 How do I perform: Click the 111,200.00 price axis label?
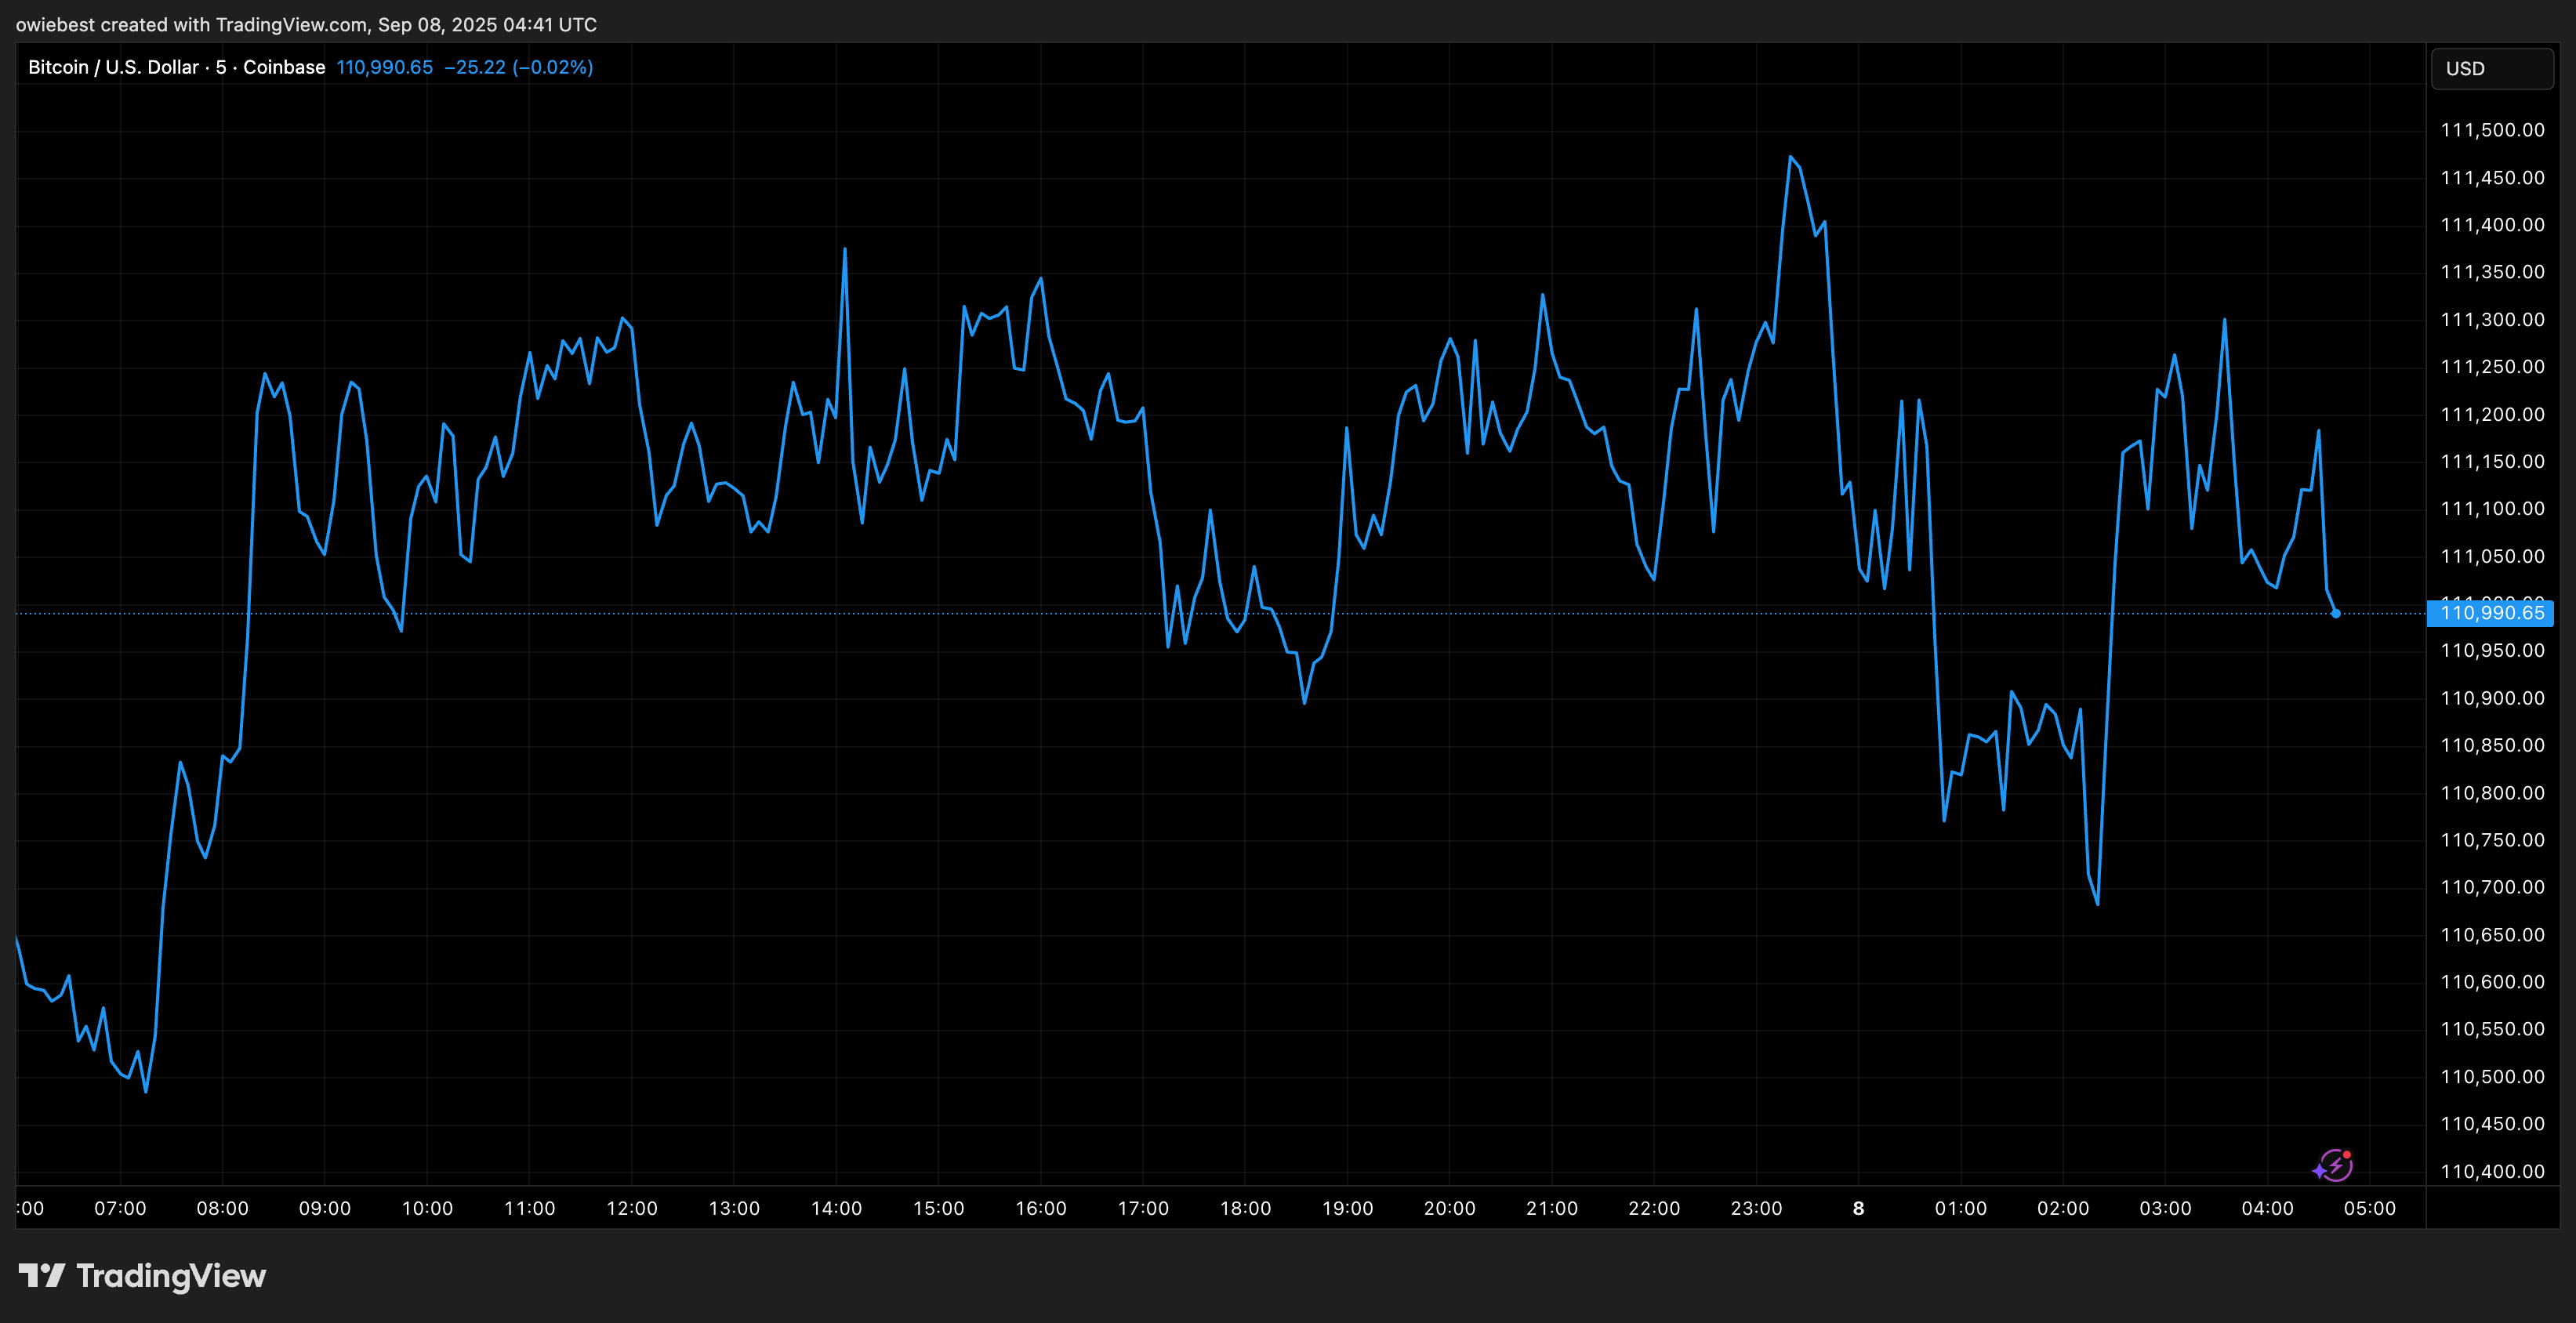[2492, 414]
